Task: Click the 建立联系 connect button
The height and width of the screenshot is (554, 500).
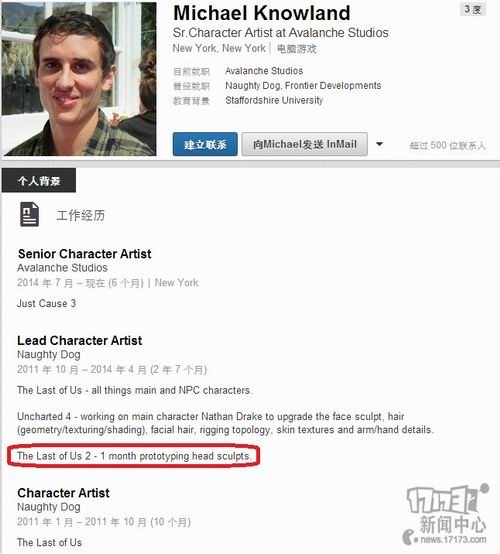Action: click(205, 144)
